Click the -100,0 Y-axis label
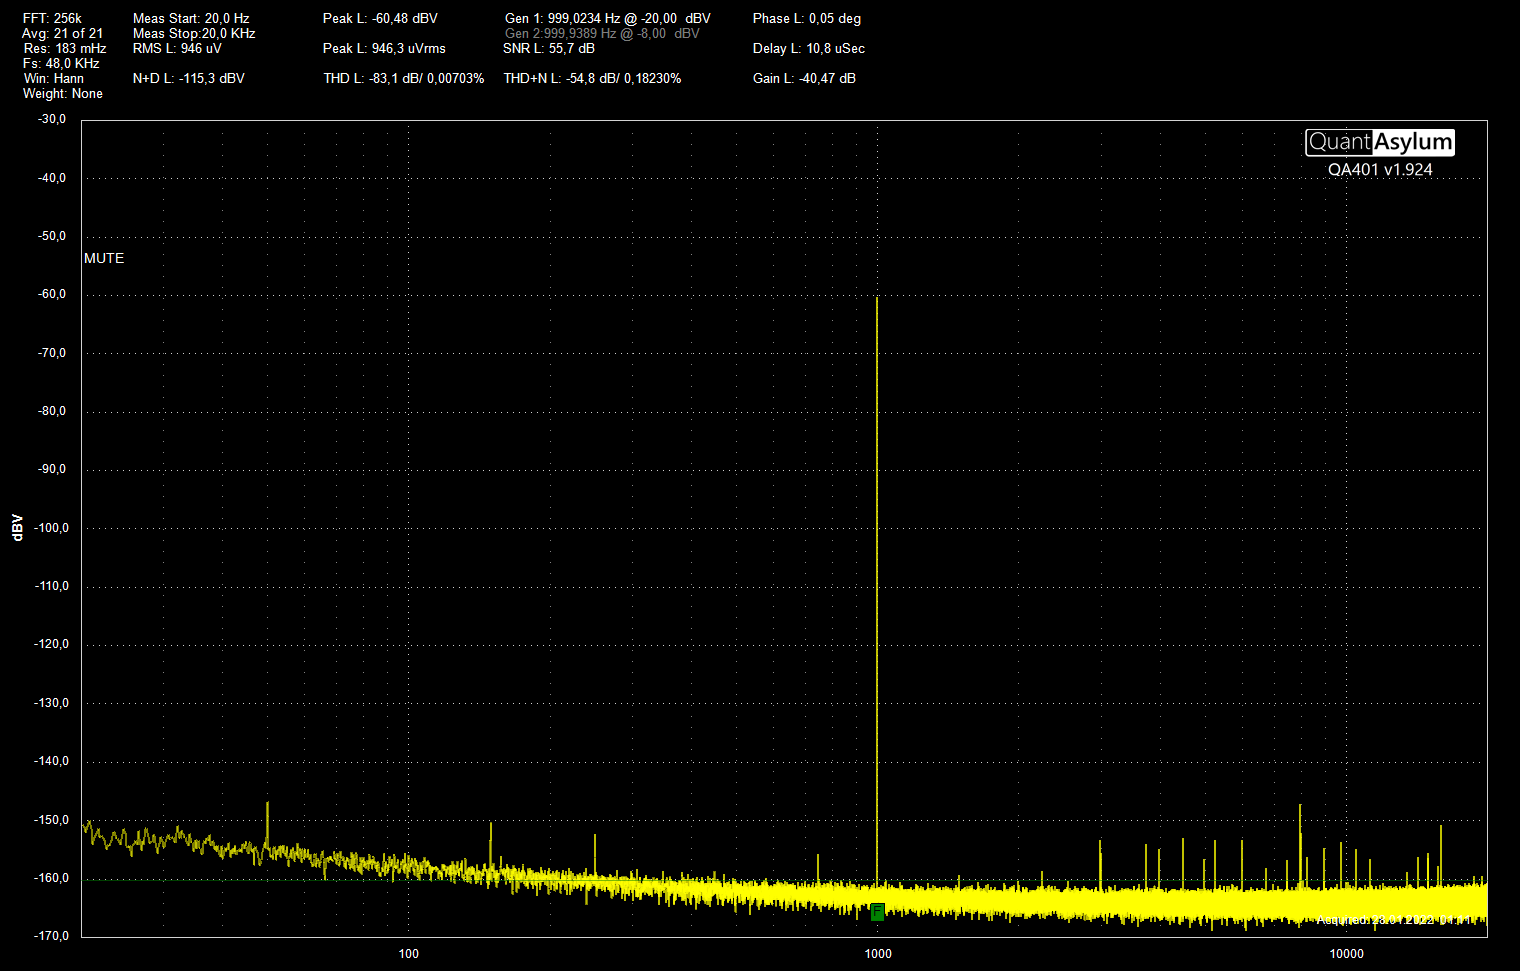Viewport: 1520px width, 971px height. (x=51, y=528)
